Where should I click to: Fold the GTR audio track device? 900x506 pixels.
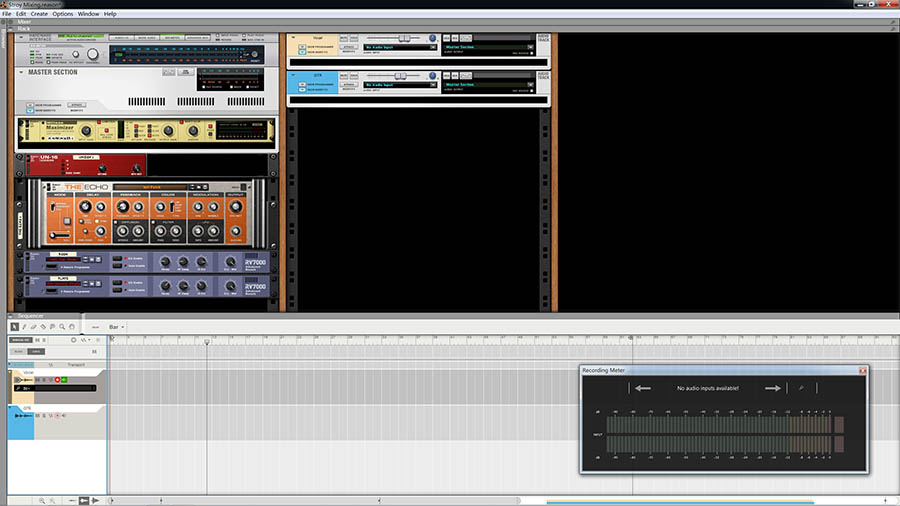coord(293,75)
